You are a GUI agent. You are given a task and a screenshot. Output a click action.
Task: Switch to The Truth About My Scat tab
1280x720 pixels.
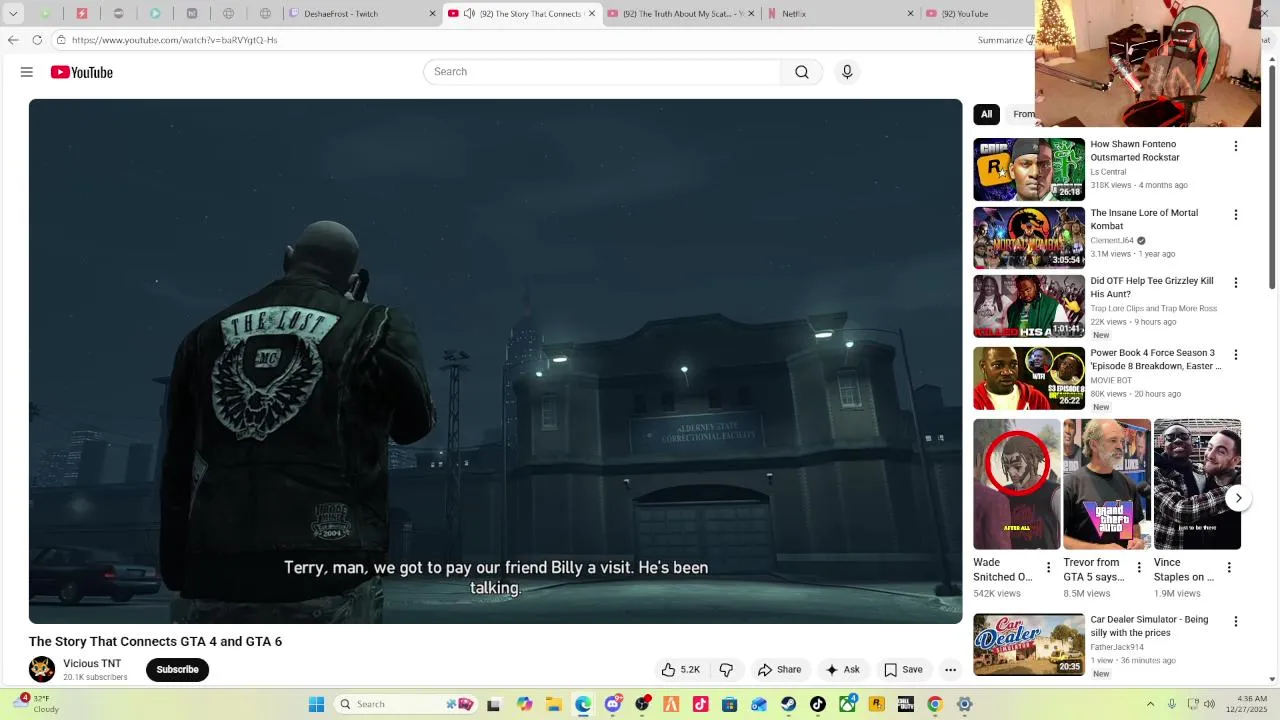[680, 14]
